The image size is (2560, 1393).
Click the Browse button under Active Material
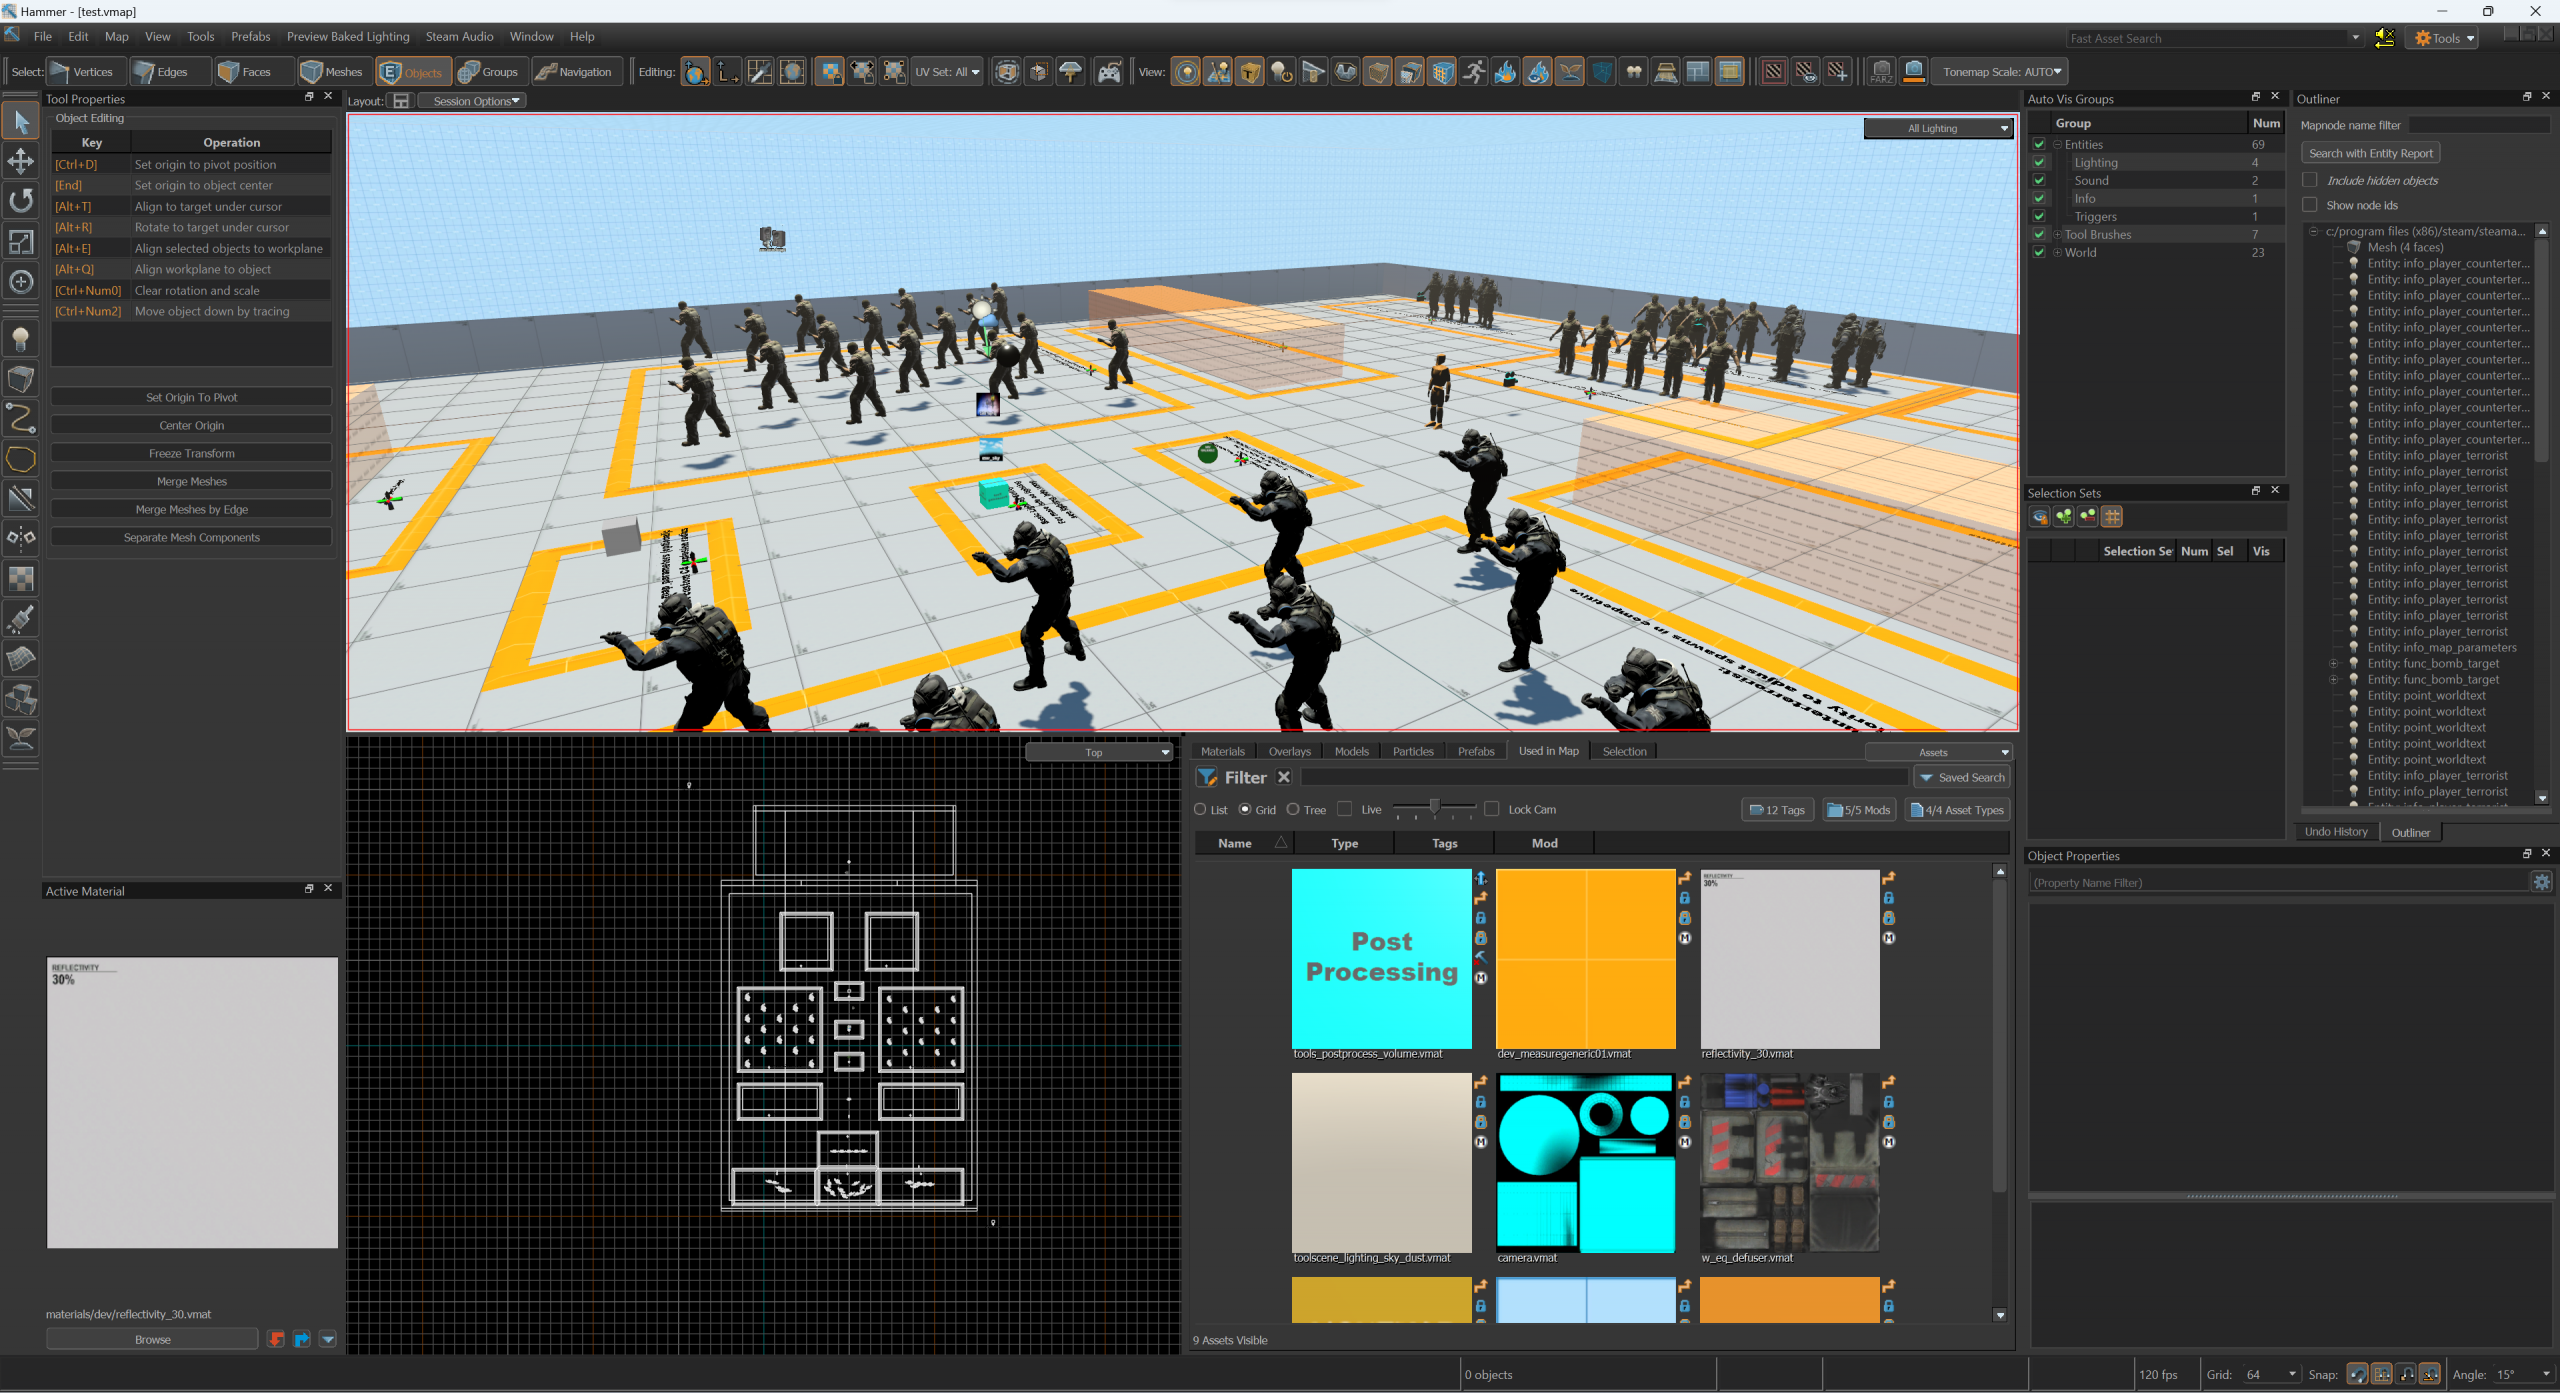tap(153, 1339)
